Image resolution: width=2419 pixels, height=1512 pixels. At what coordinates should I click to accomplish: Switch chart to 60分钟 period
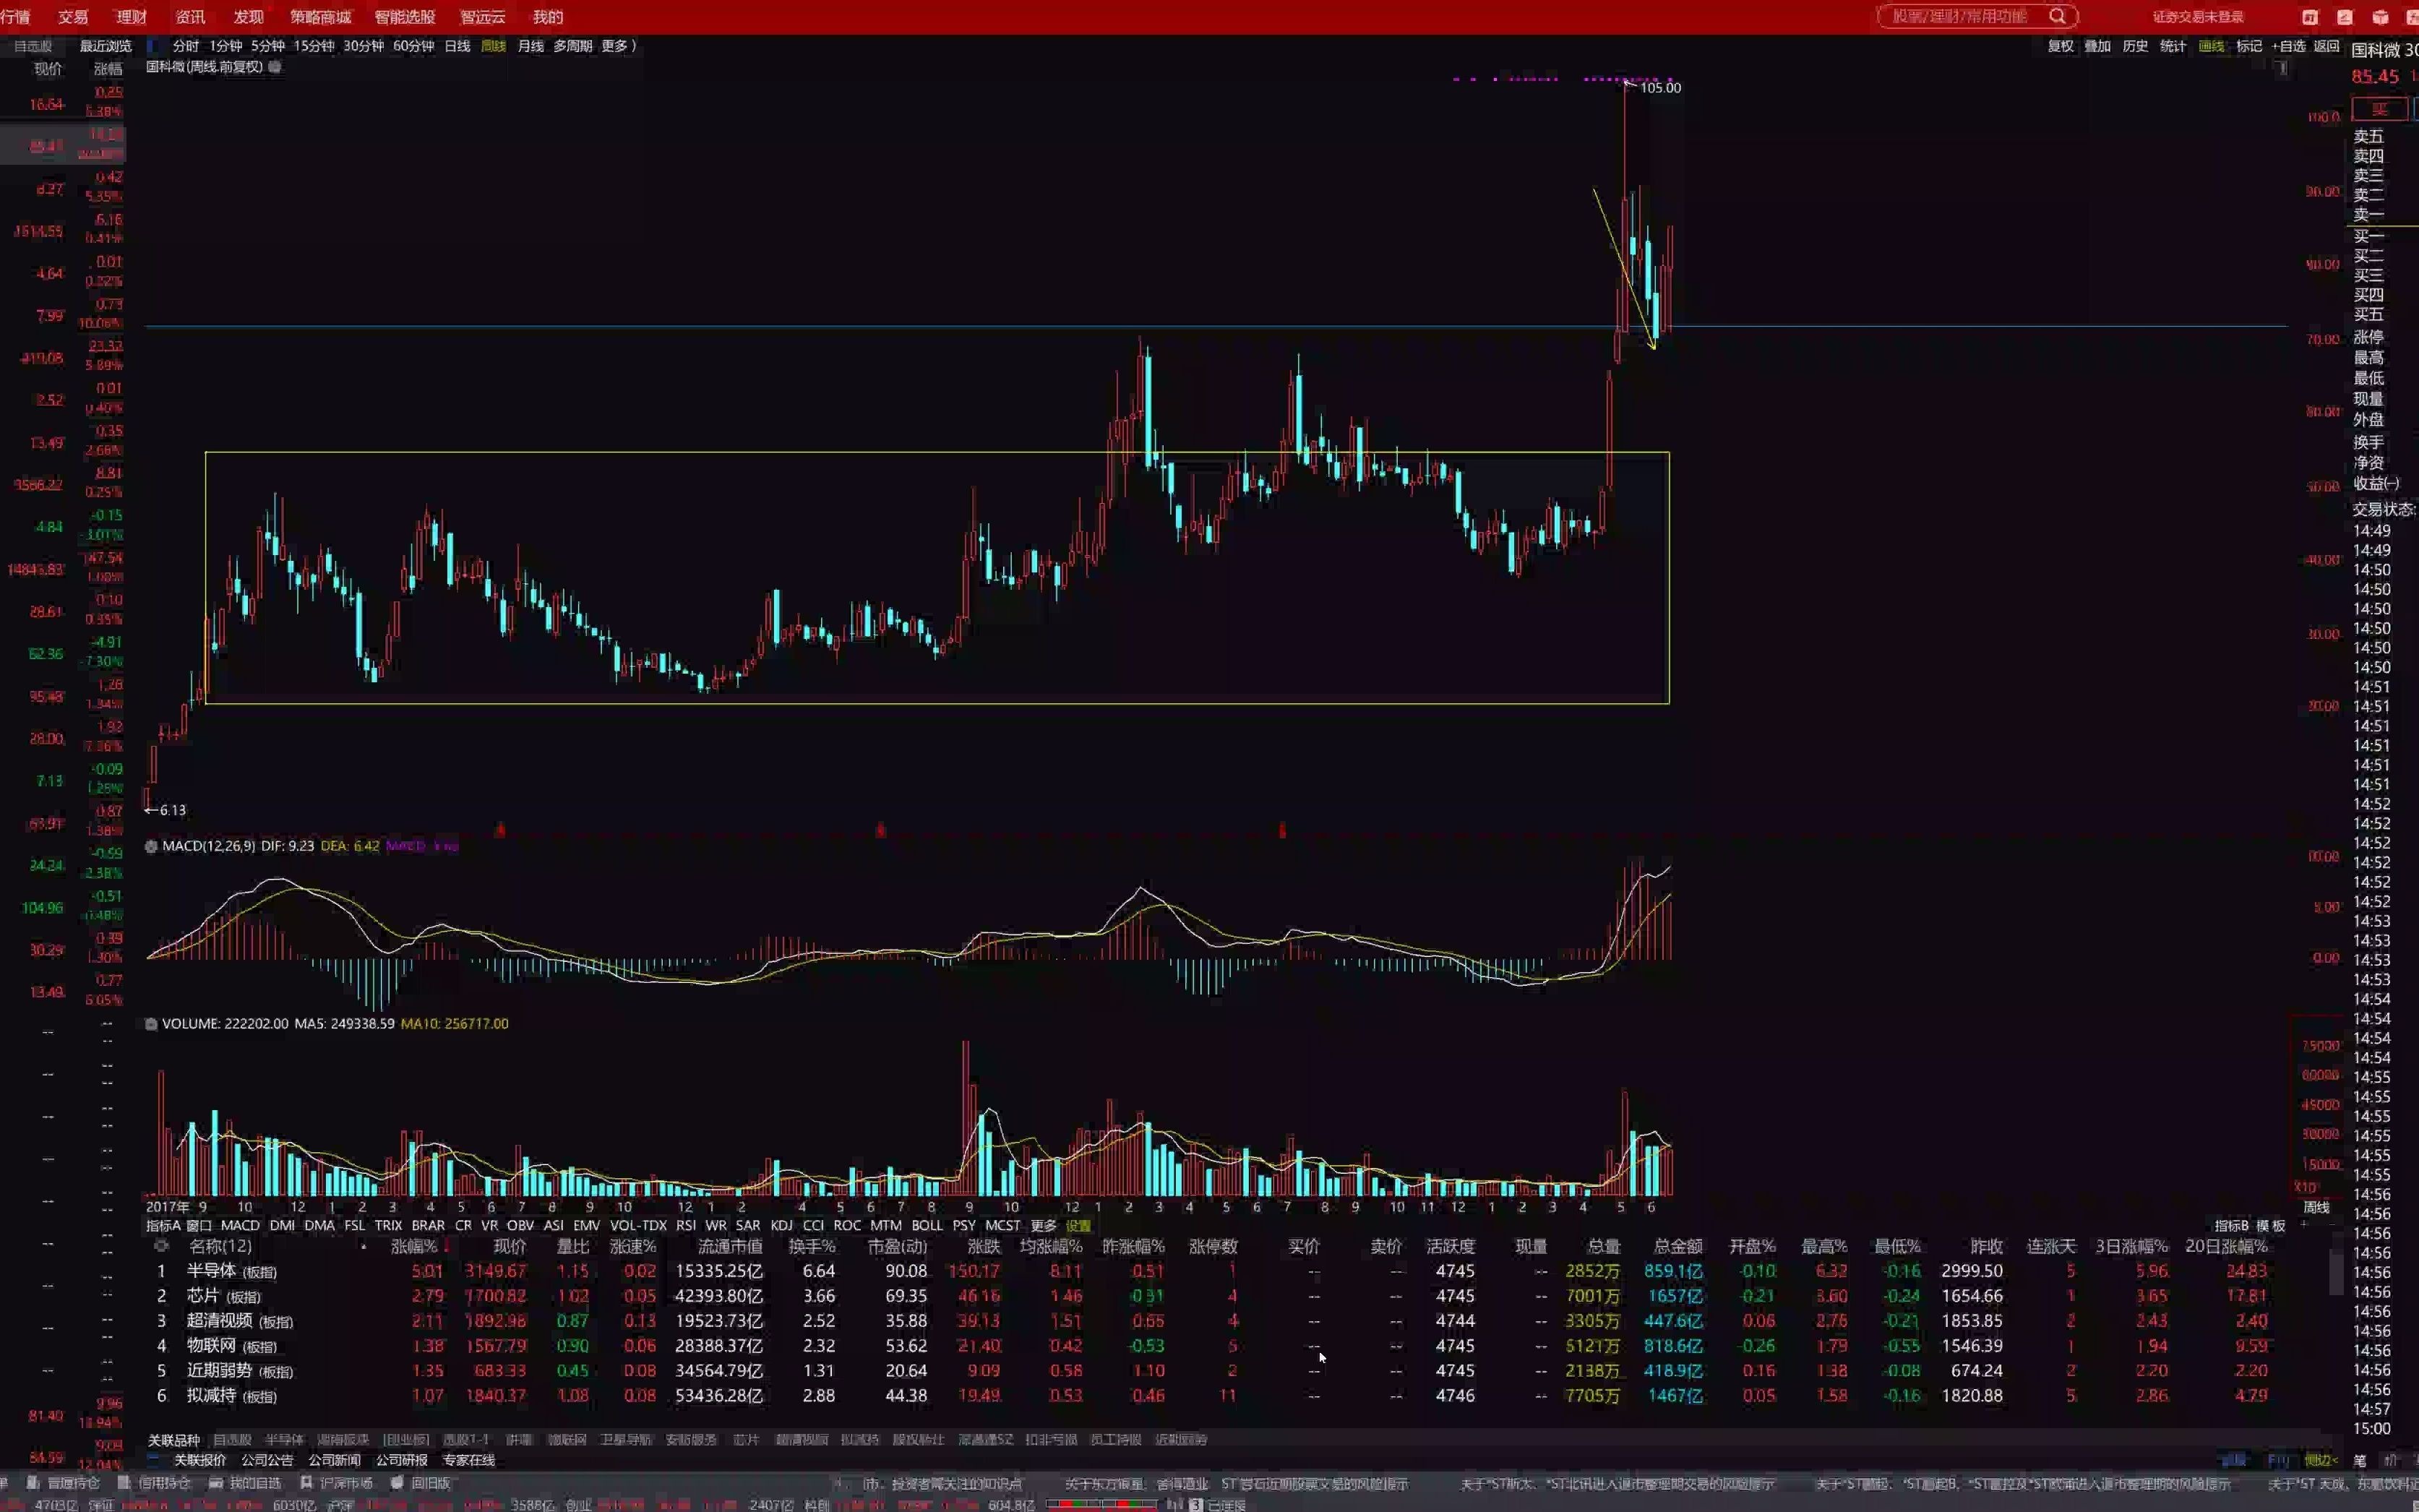click(413, 46)
